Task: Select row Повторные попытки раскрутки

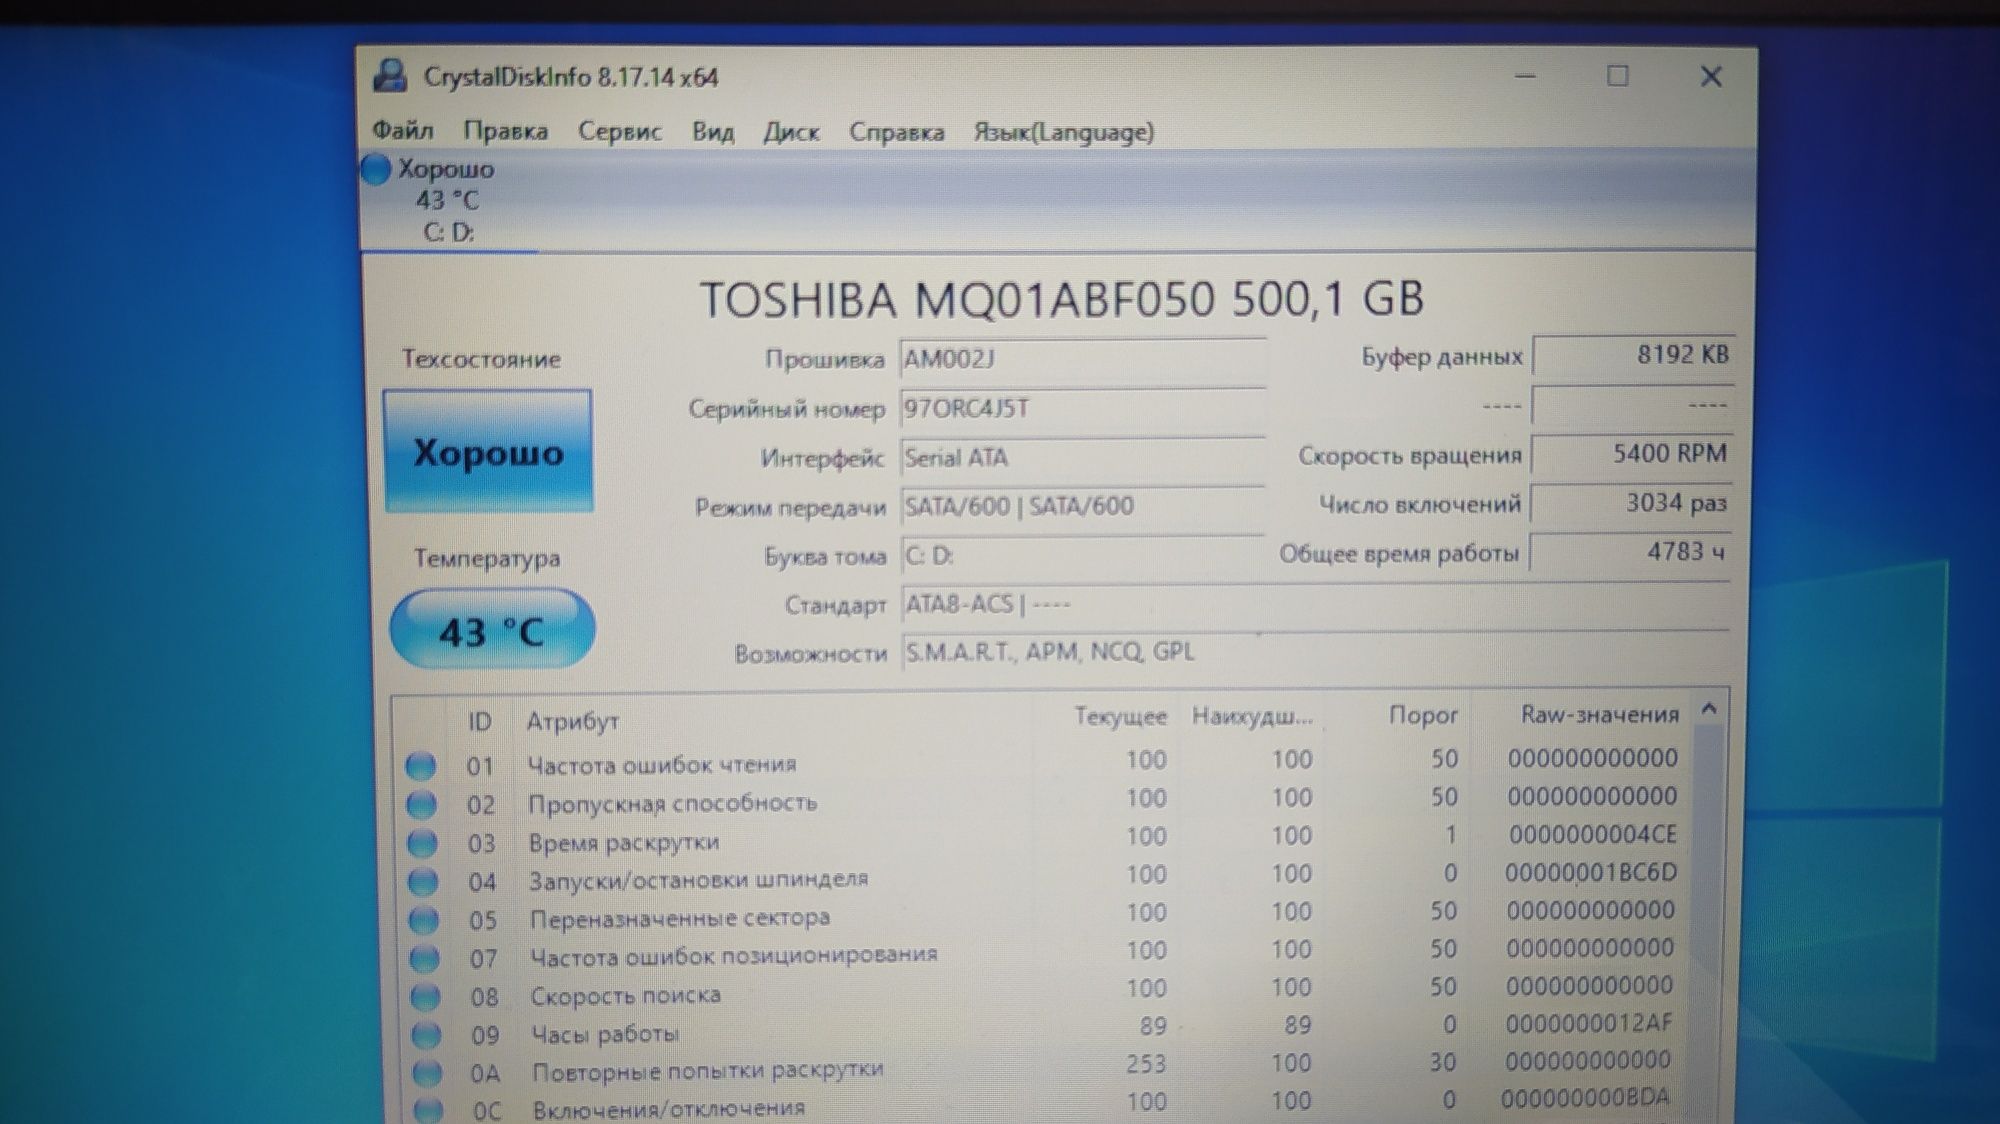Action: tap(1043, 1066)
